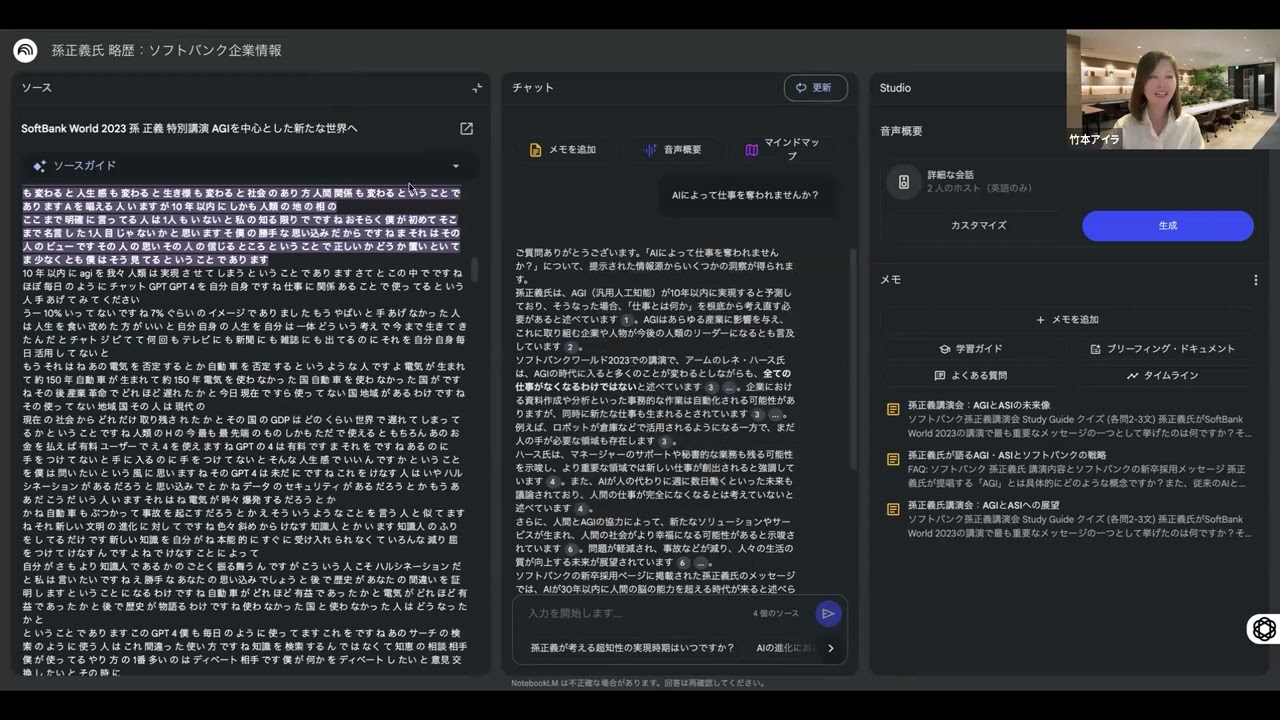
Task: Click the 更新 refresh button
Action: pos(815,88)
